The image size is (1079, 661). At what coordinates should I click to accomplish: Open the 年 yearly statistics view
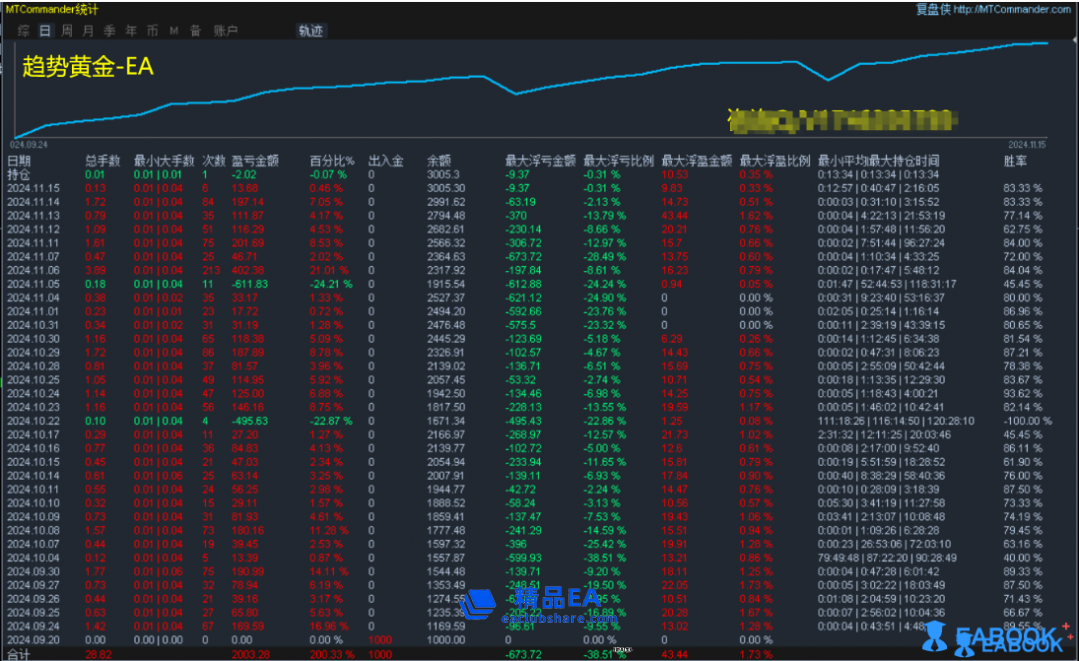pyautogui.click(x=130, y=30)
